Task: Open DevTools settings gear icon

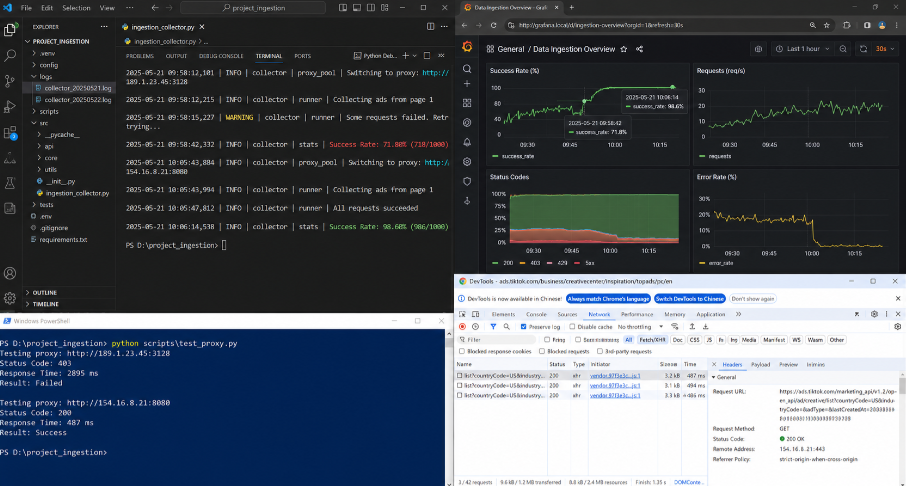Action: point(874,314)
